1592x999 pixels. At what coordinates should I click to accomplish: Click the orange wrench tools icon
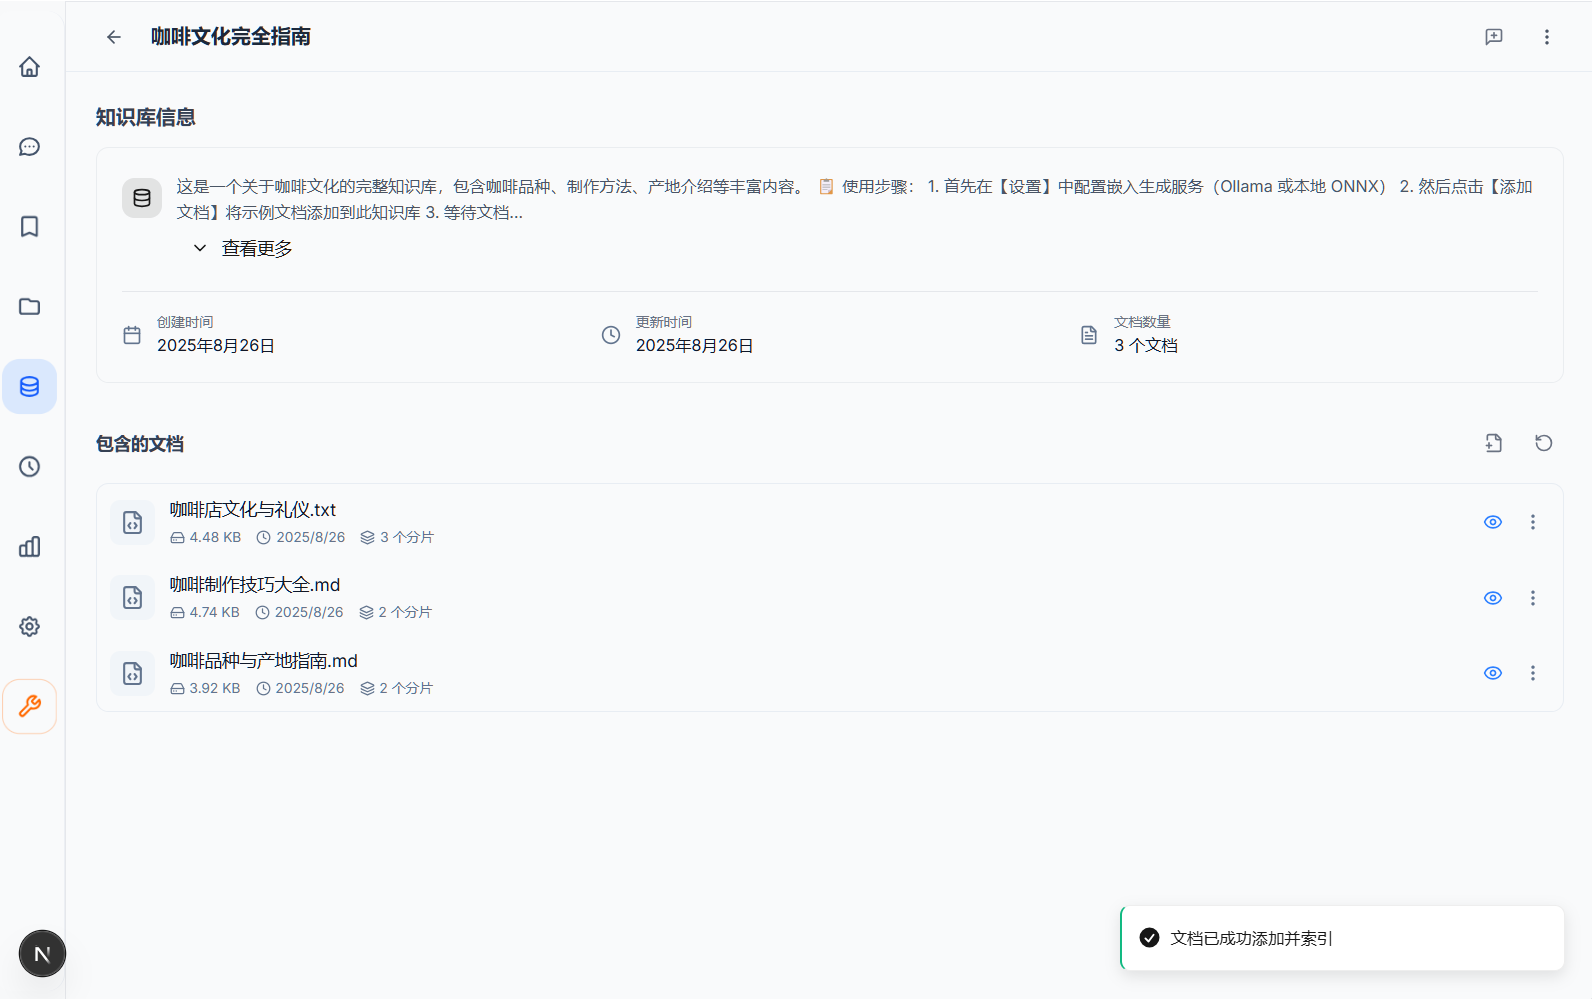(x=30, y=707)
